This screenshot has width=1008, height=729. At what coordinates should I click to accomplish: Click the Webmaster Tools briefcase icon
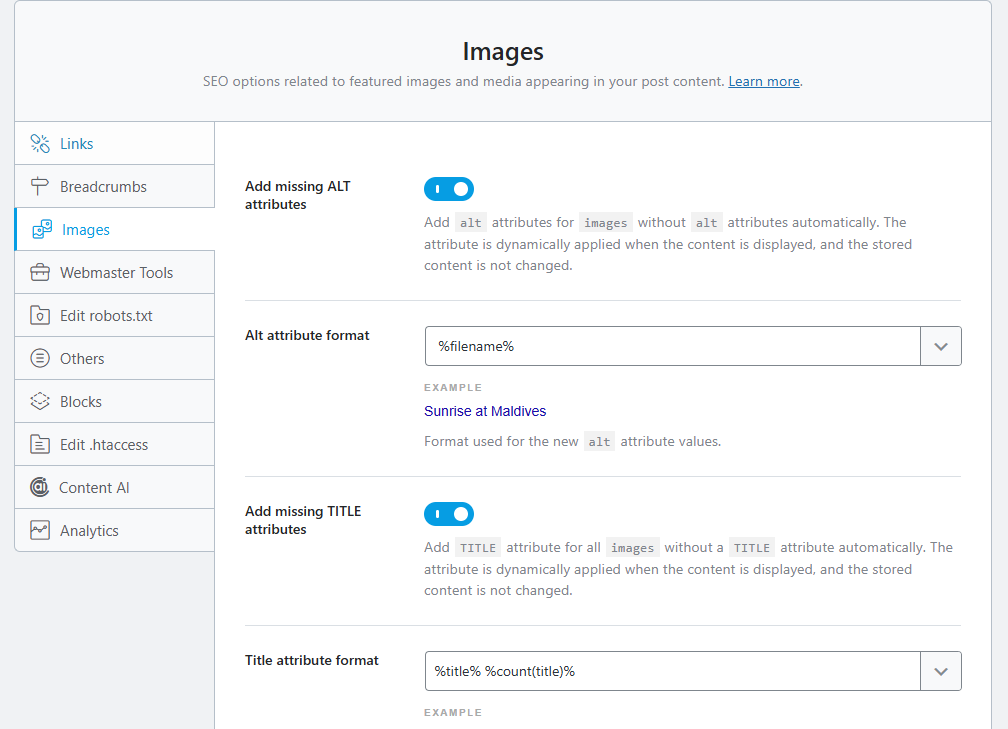[x=40, y=273]
